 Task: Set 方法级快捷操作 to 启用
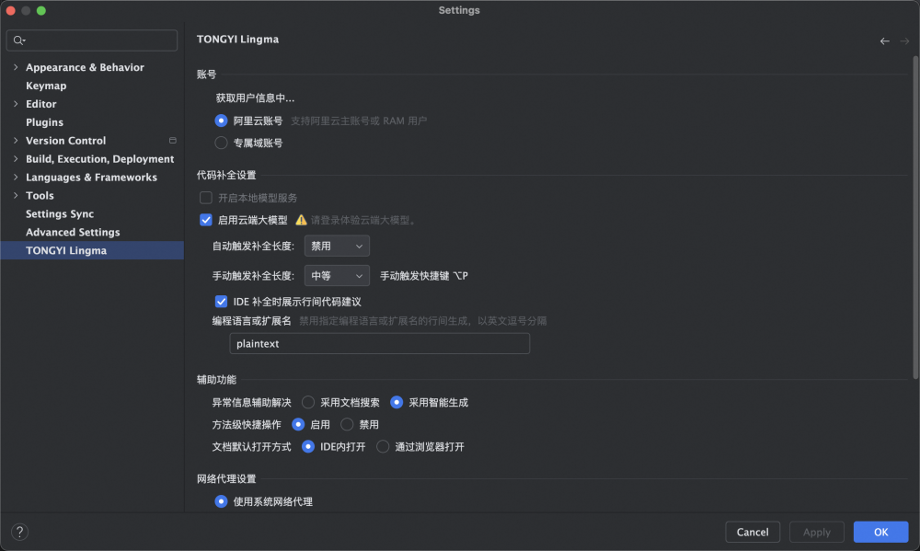coord(298,425)
